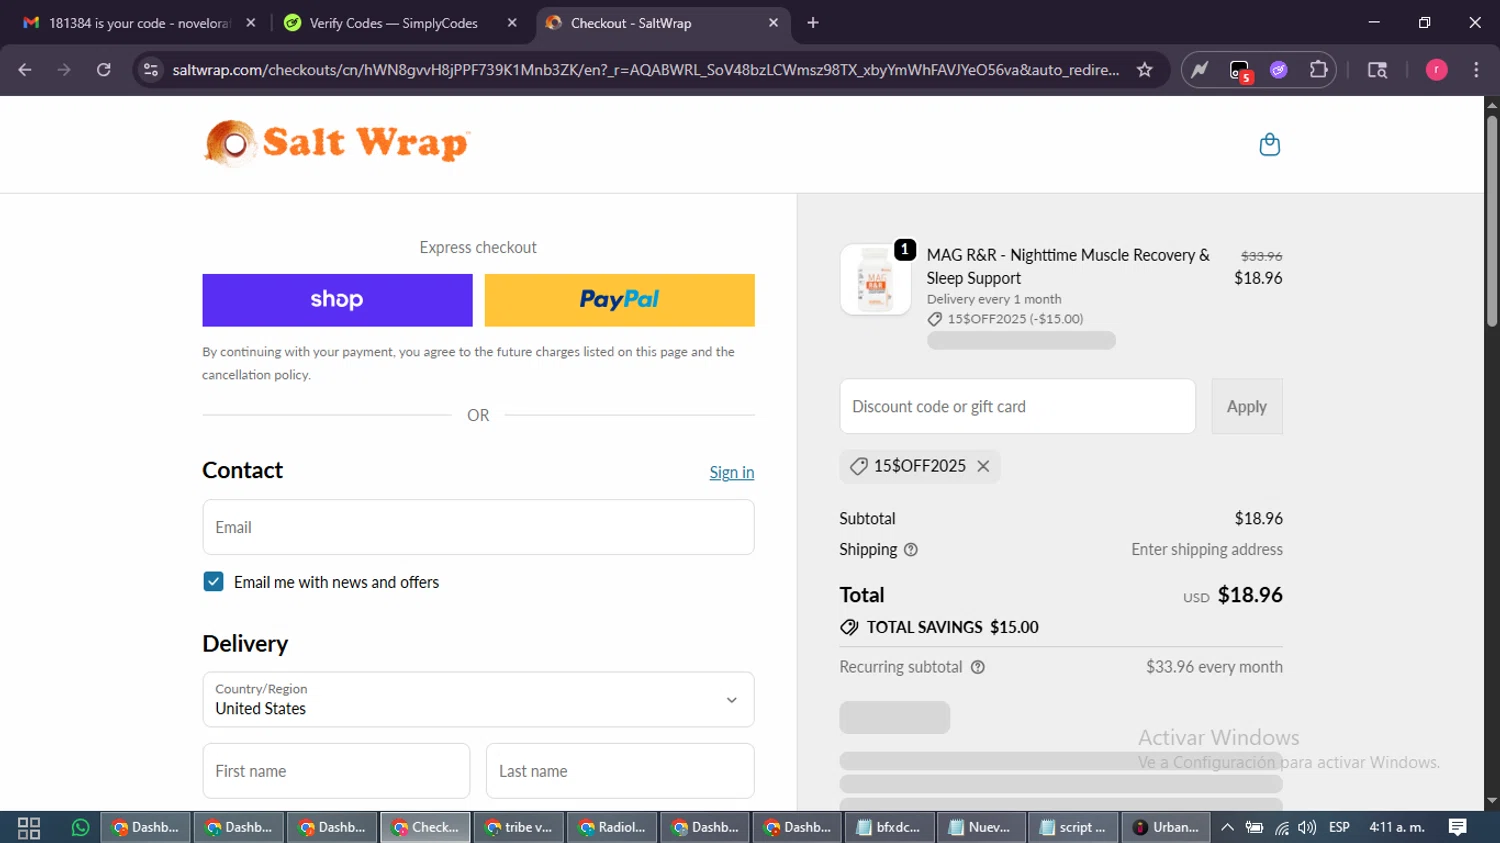The height and width of the screenshot is (843, 1500).
Task: Show hidden system tray icons
Action: click(x=1227, y=828)
